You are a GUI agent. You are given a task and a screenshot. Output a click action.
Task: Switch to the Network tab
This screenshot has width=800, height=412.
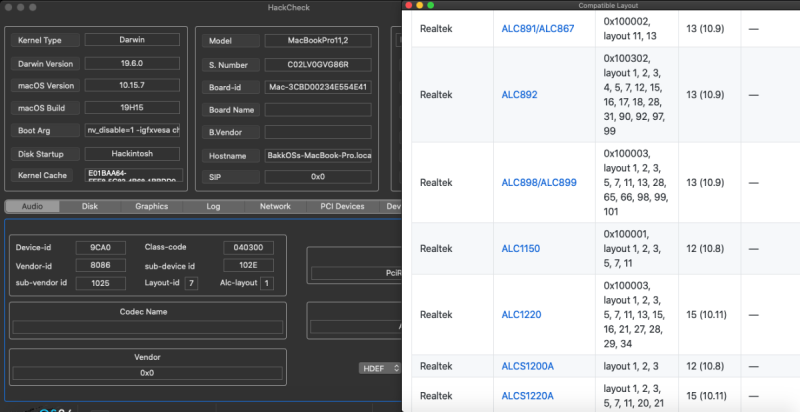(275, 207)
